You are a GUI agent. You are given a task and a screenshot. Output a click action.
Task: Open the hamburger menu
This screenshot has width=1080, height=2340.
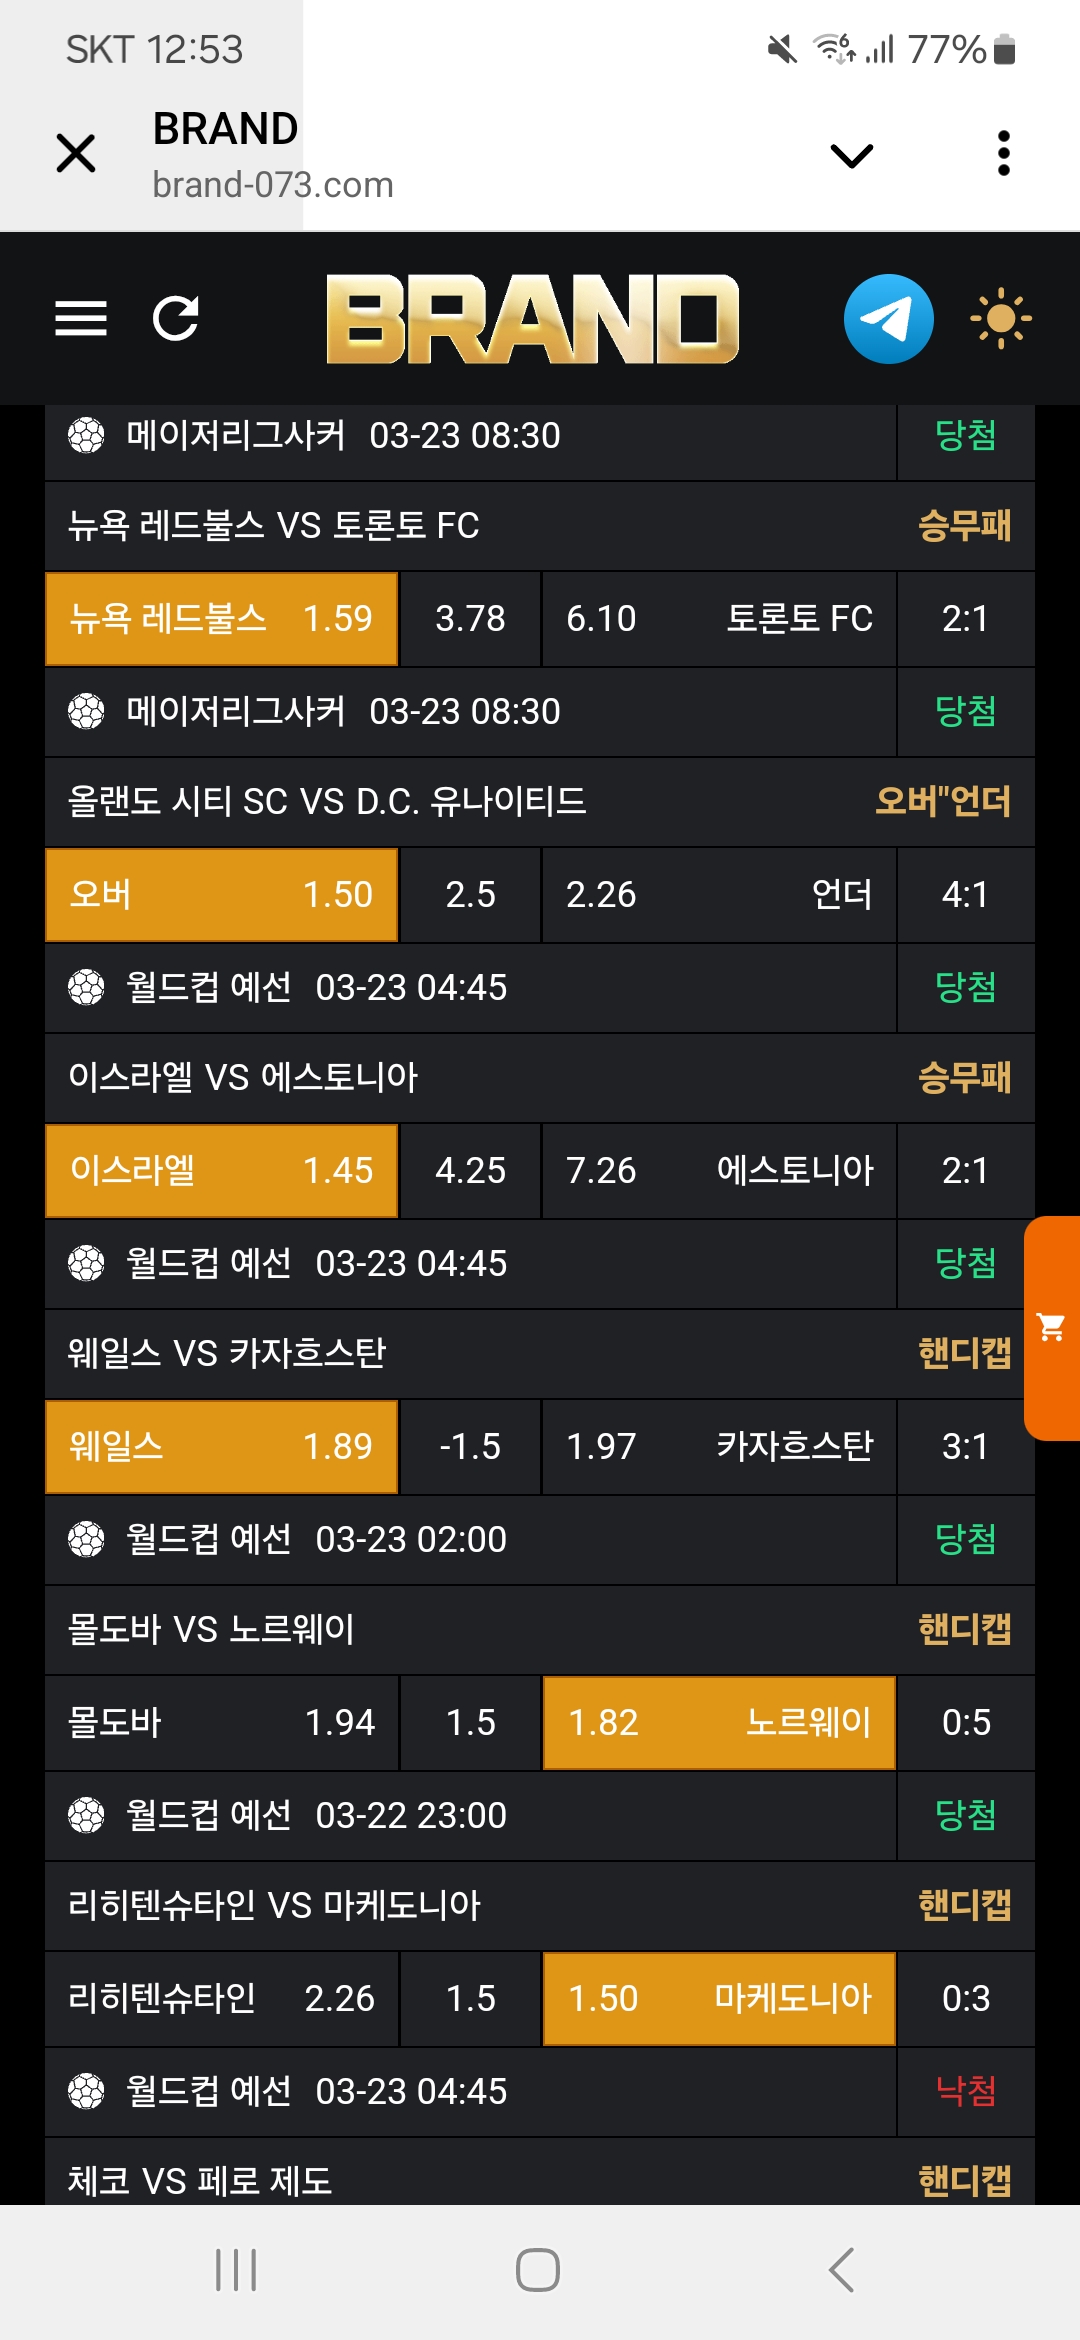pyautogui.click(x=81, y=319)
